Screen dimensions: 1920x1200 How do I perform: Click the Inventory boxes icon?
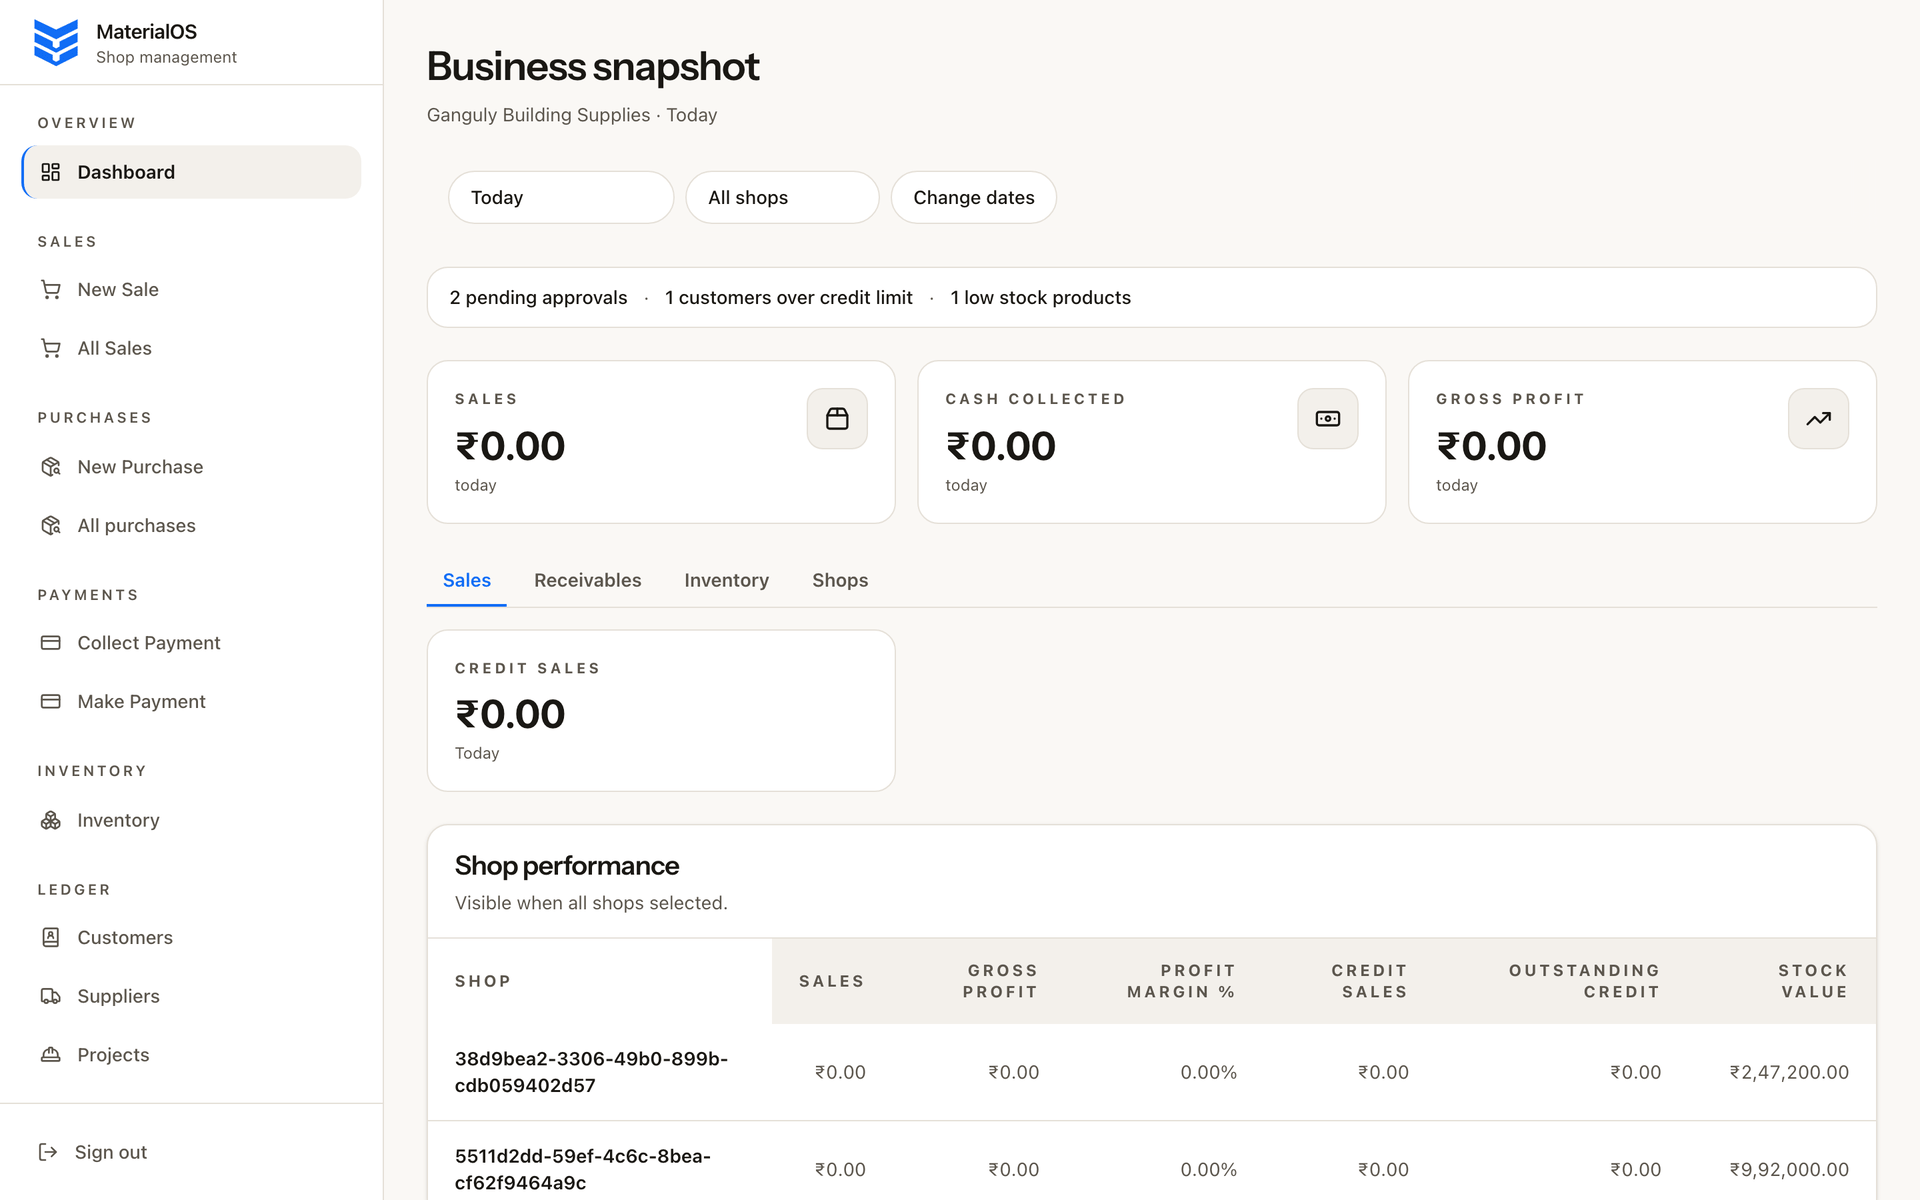point(51,820)
